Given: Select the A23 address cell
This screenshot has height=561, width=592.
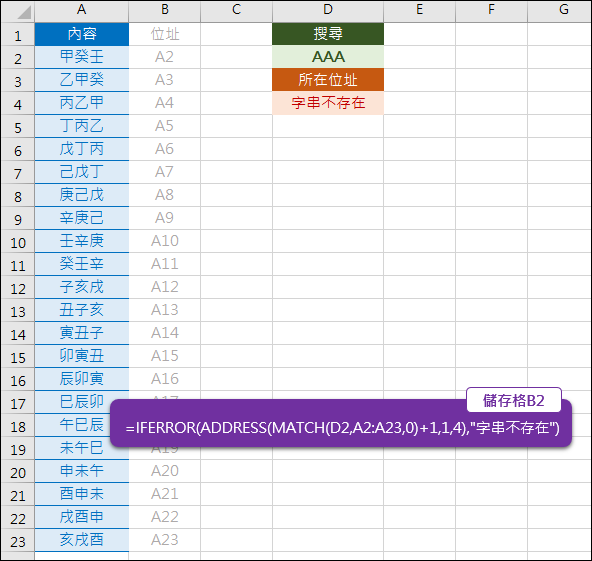Looking at the screenshot, I should 165,540.
